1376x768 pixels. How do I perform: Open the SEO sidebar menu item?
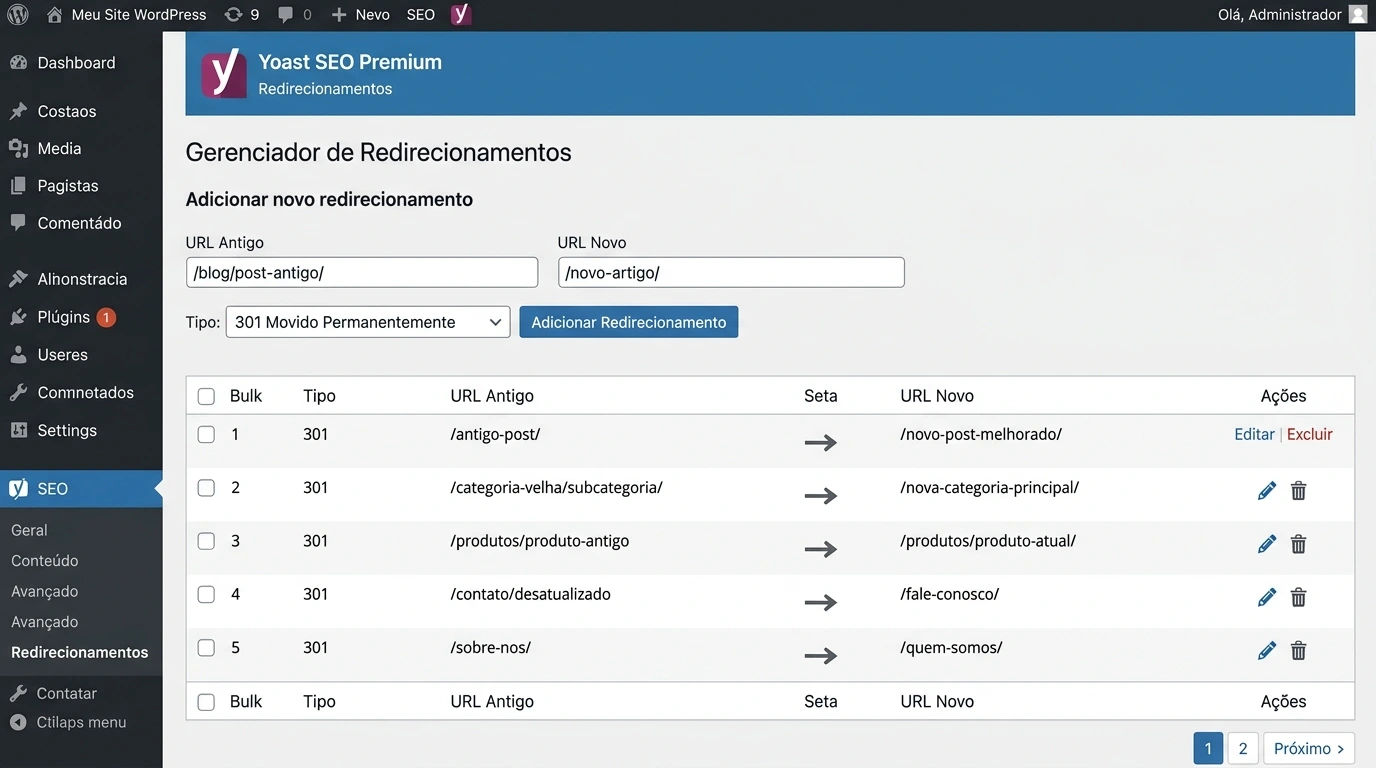(x=81, y=489)
